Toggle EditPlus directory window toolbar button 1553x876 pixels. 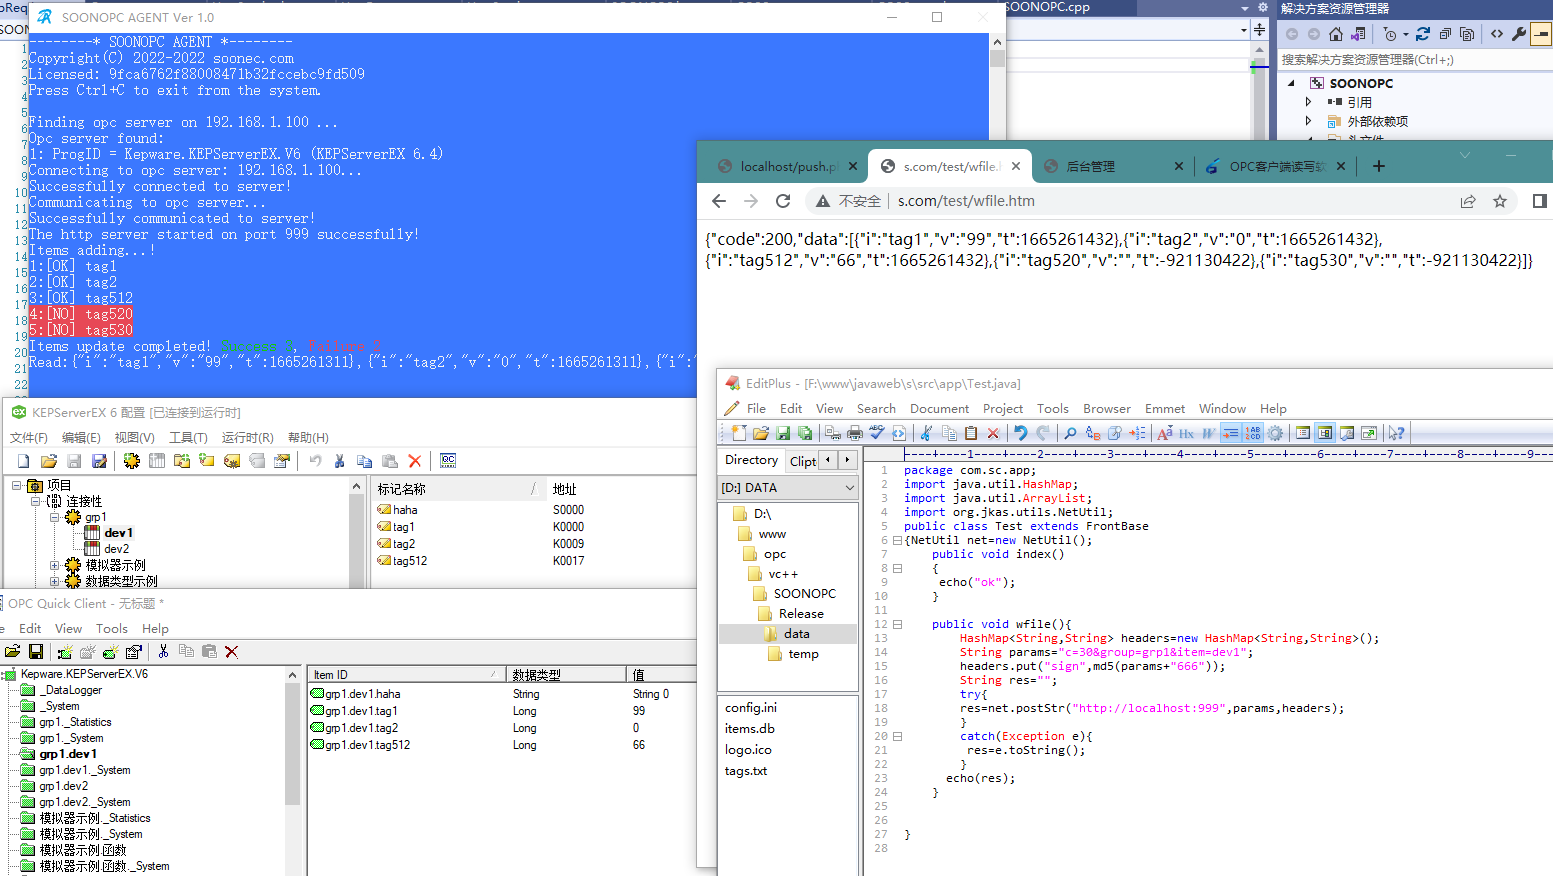tap(1325, 433)
